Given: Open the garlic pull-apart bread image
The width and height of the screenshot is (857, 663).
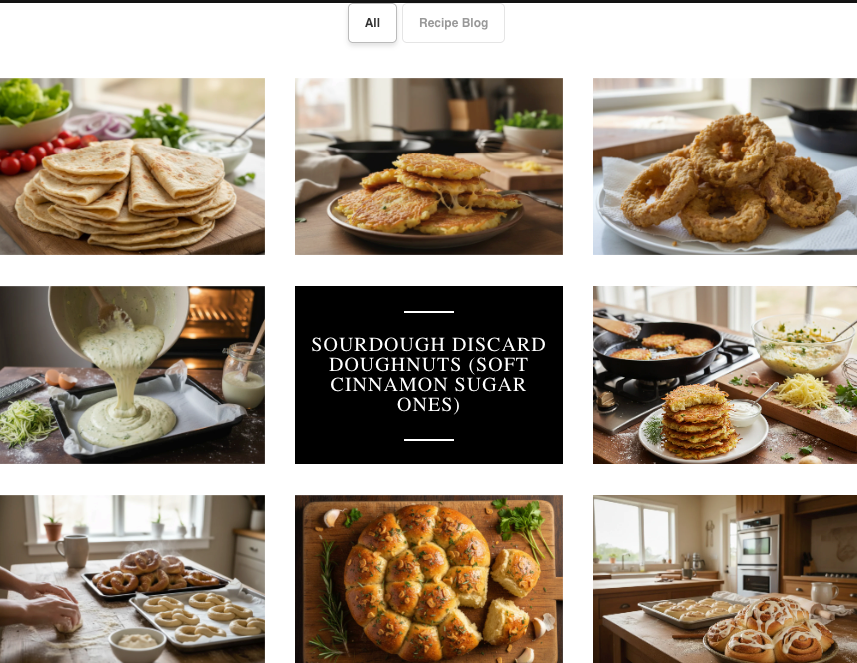Looking at the screenshot, I should (429, 579).
